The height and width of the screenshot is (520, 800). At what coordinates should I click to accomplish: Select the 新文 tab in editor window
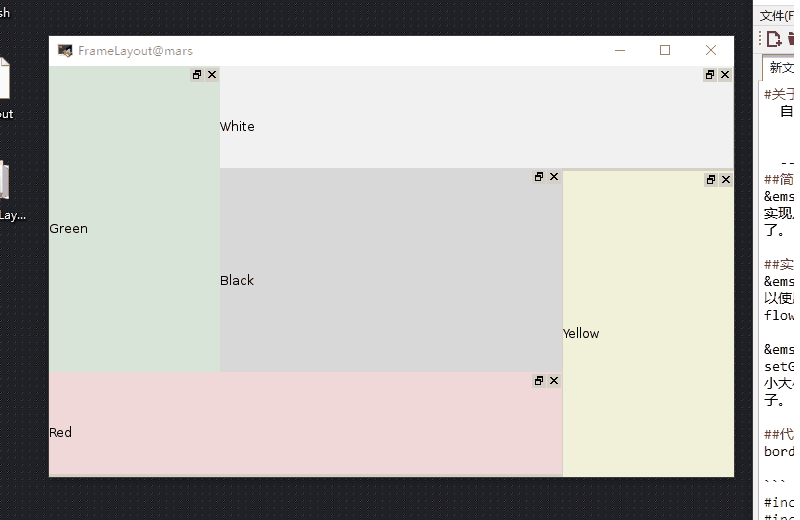pyautogui.click(x=780, y=67)
